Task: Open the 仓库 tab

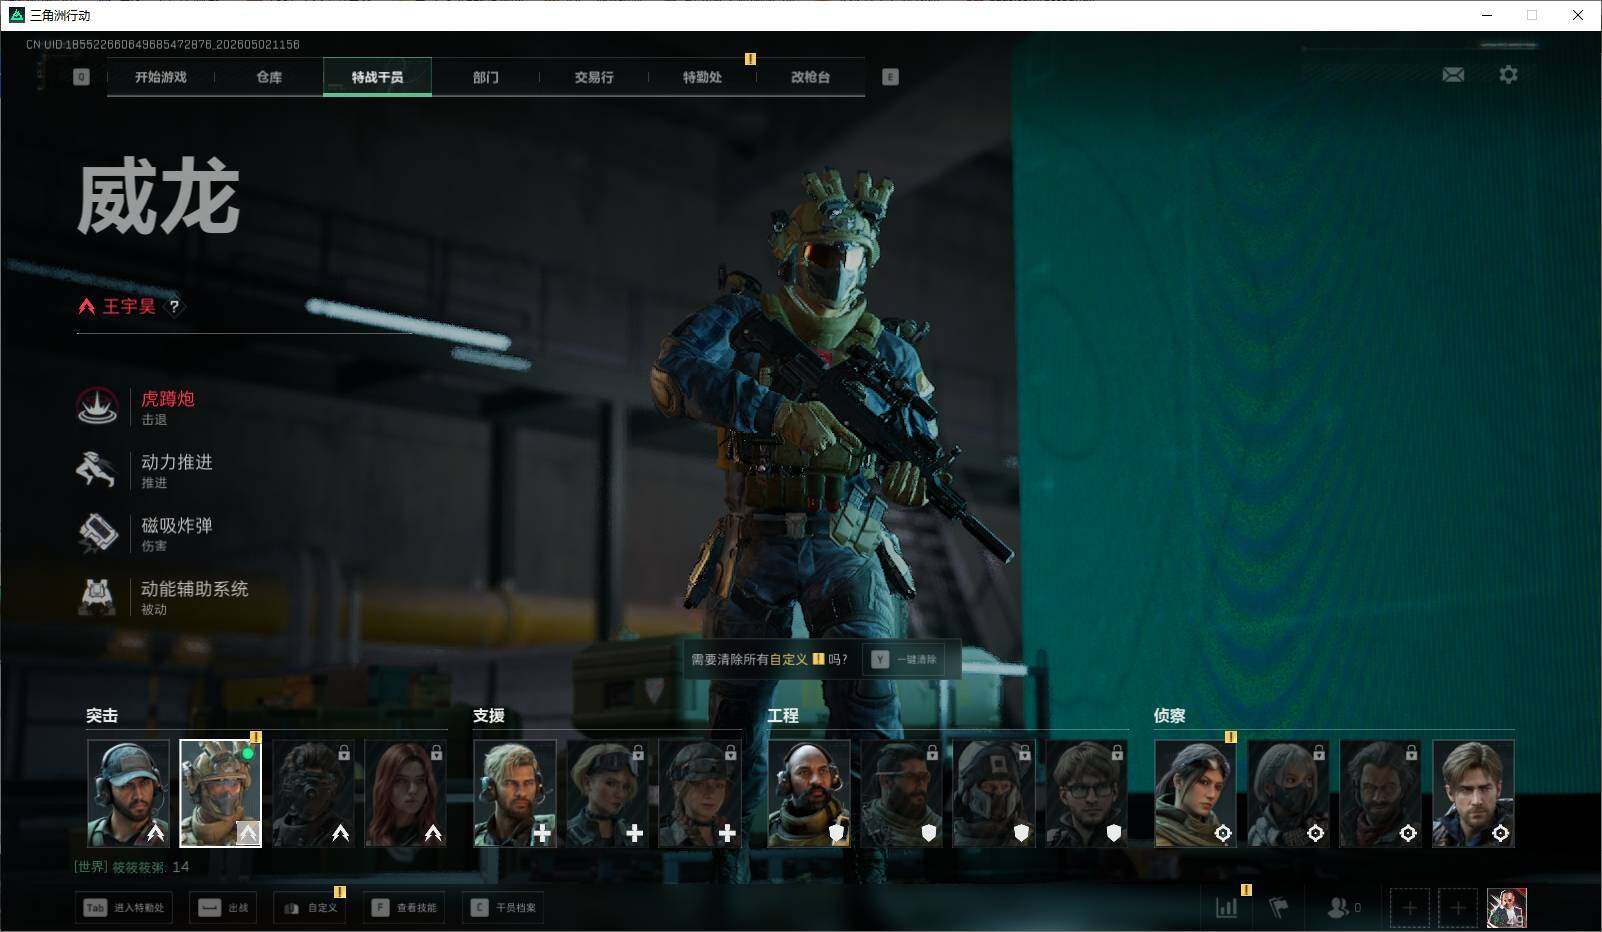Action: click(269, 77)
